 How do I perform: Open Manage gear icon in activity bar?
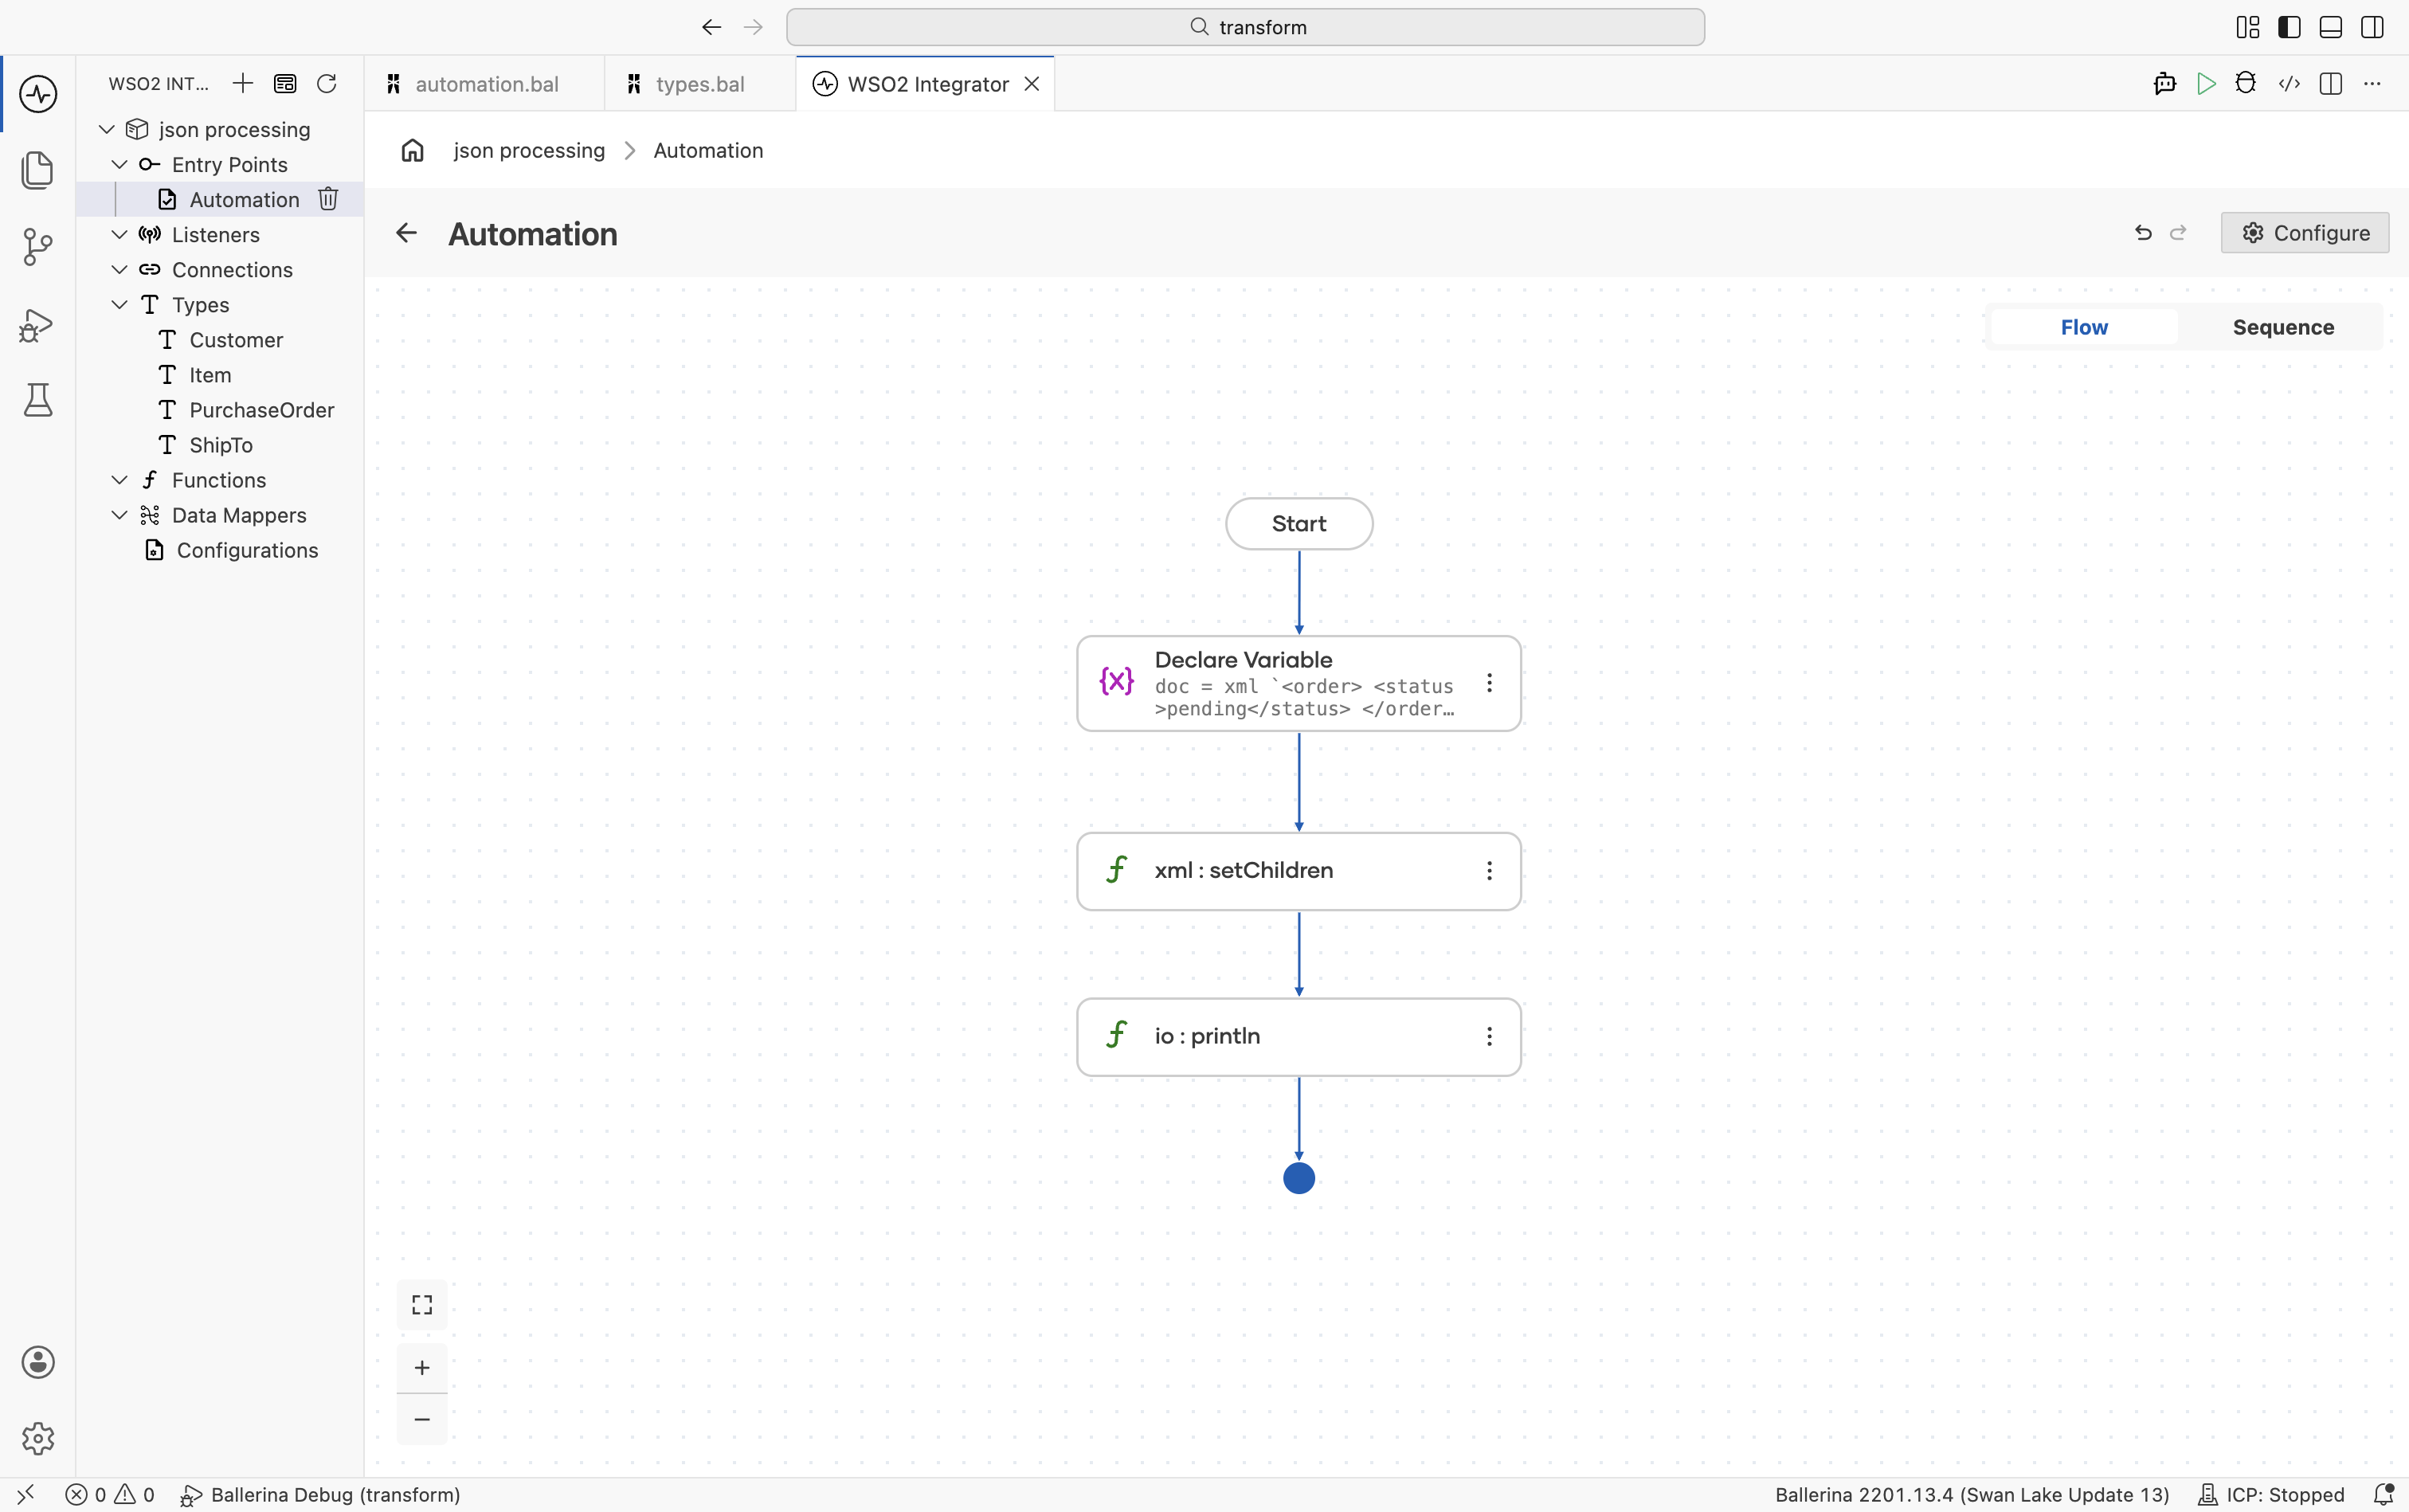[38, 1438]
